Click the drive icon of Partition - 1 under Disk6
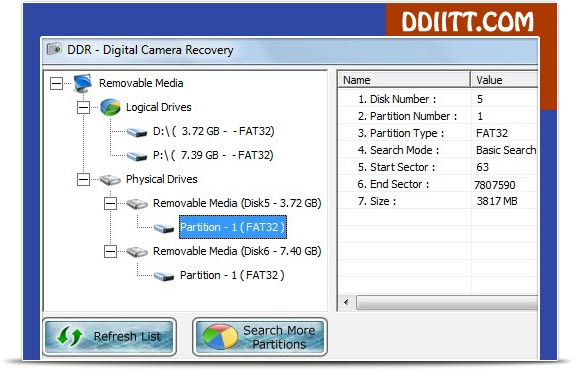 click(164, 276)
